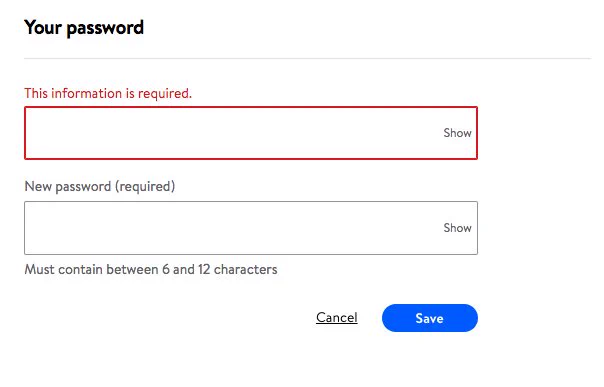The width and height of the screenshot is (604, 387).
Task: Click the 'New password (required)' label
Action: coord(100,186)
